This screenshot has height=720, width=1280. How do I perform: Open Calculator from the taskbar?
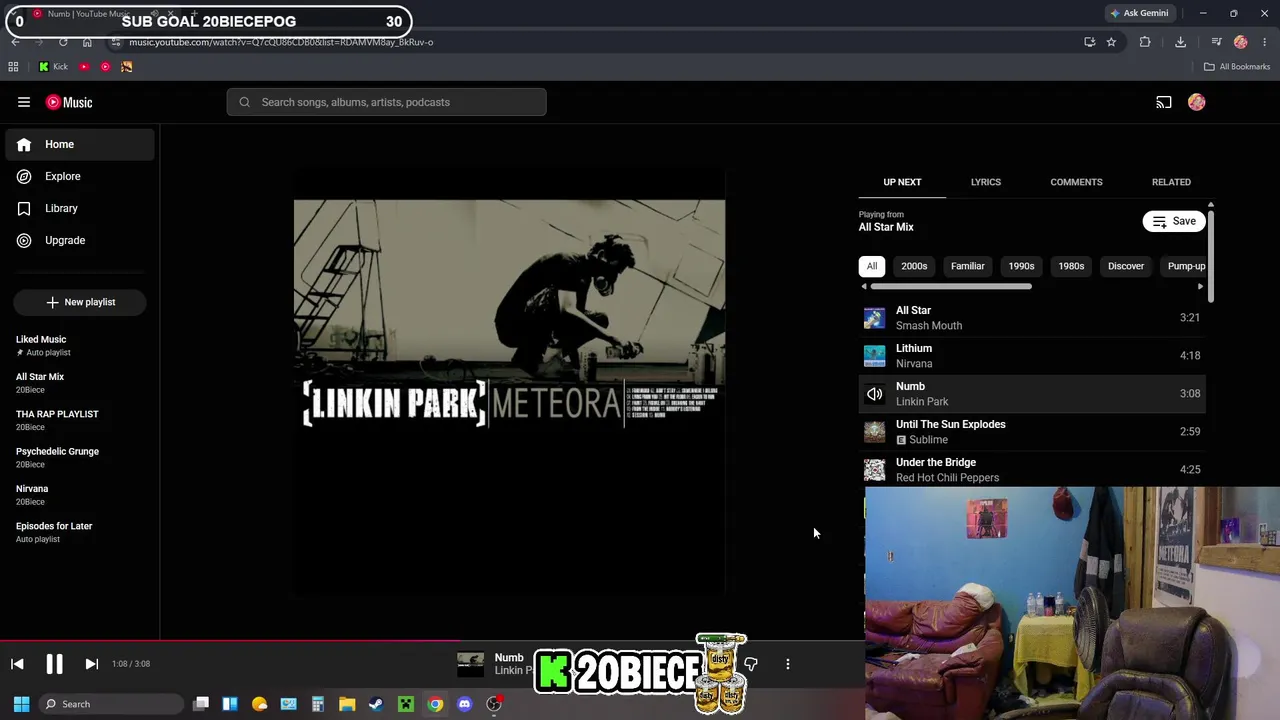click(318, 704)
